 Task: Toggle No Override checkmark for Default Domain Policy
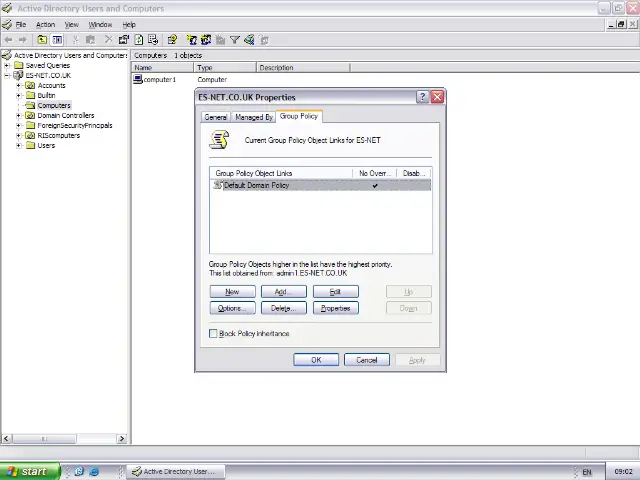pyautogui.click(x=375, y=186)
